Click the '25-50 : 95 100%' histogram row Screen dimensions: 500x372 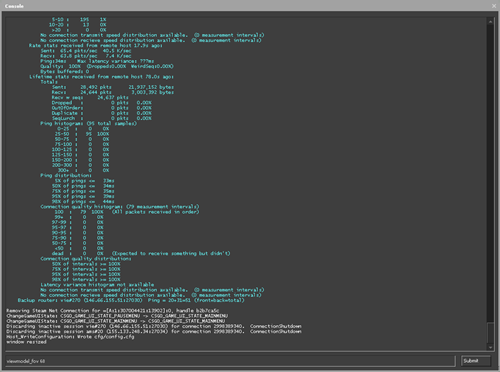(82, 134)
